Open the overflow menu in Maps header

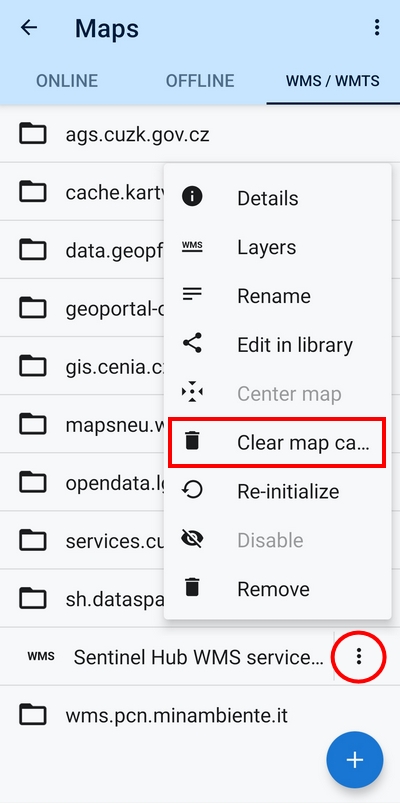(x=377, y=28)
